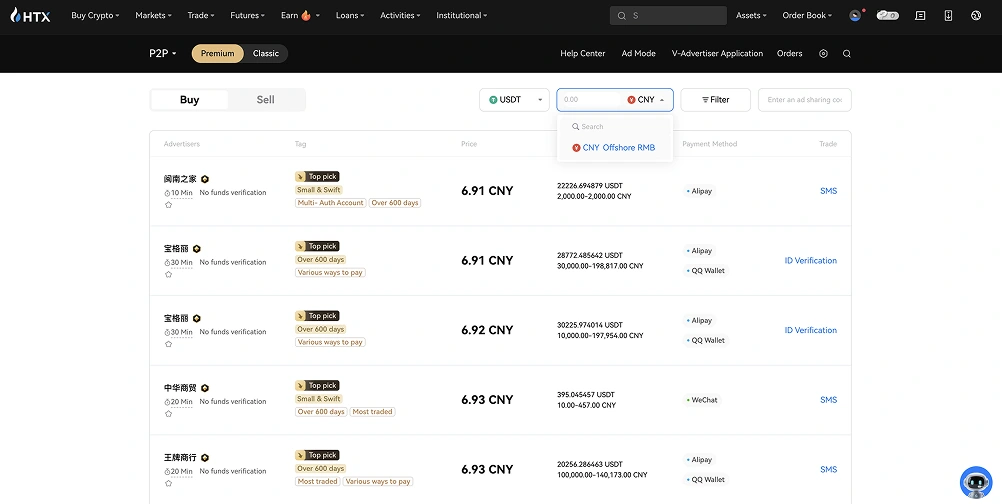This screenshot has height=504, width=1002.
Task: Expand the Trade menu
Action: pyautogui.click(x=201, y=15)
